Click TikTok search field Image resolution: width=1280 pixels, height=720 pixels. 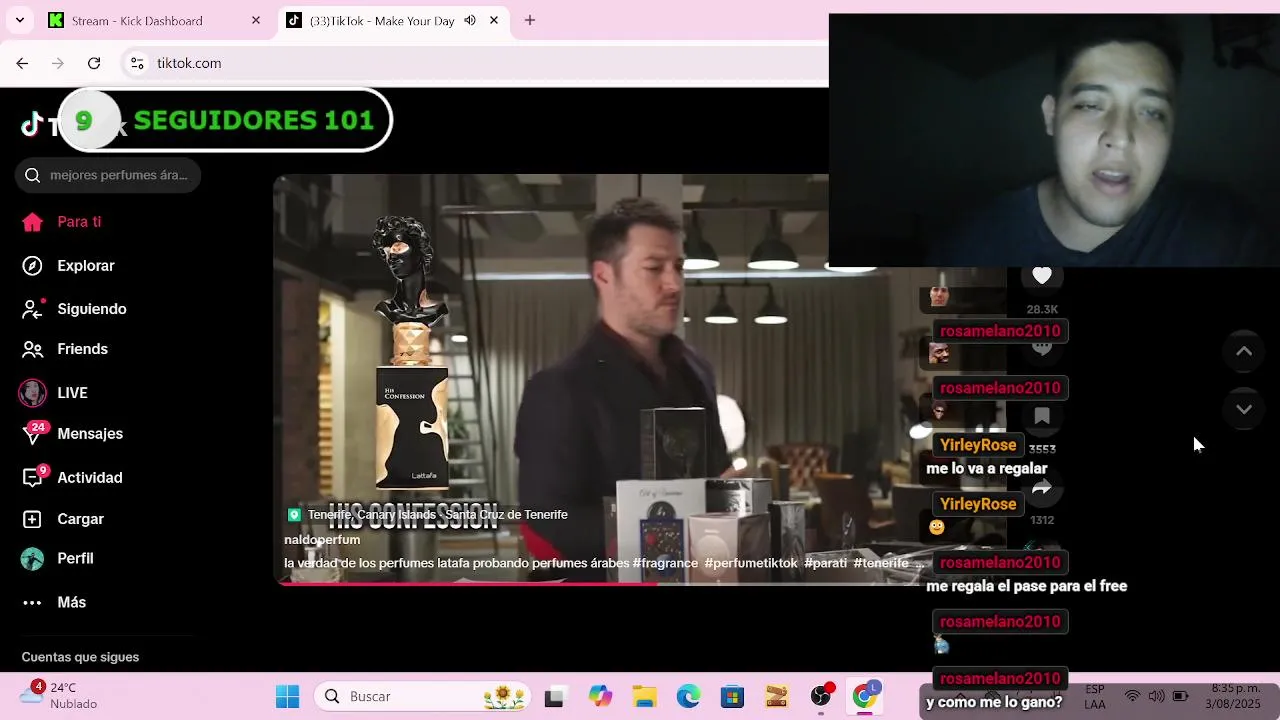coord(108,175)
